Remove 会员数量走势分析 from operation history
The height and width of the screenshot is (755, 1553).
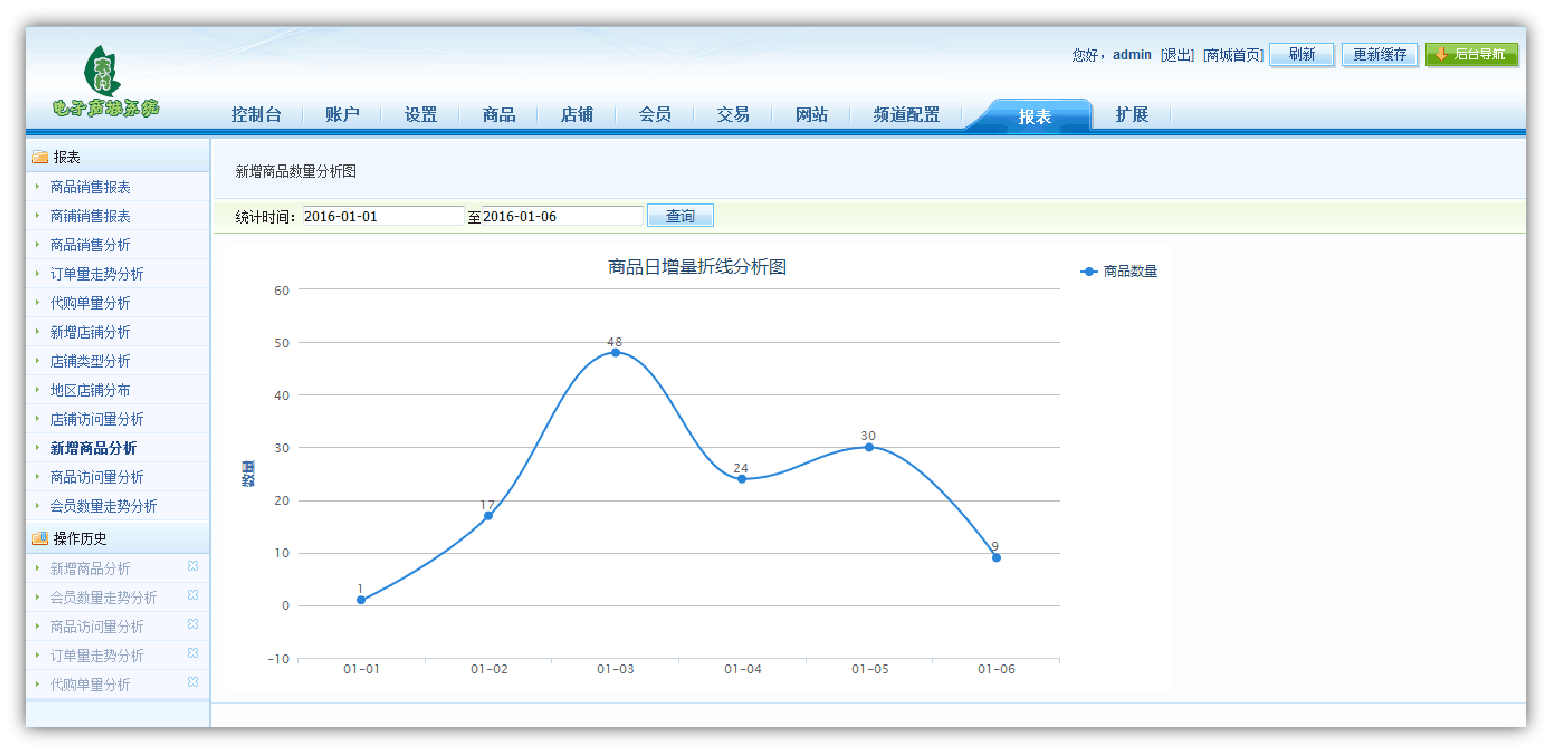193,596
